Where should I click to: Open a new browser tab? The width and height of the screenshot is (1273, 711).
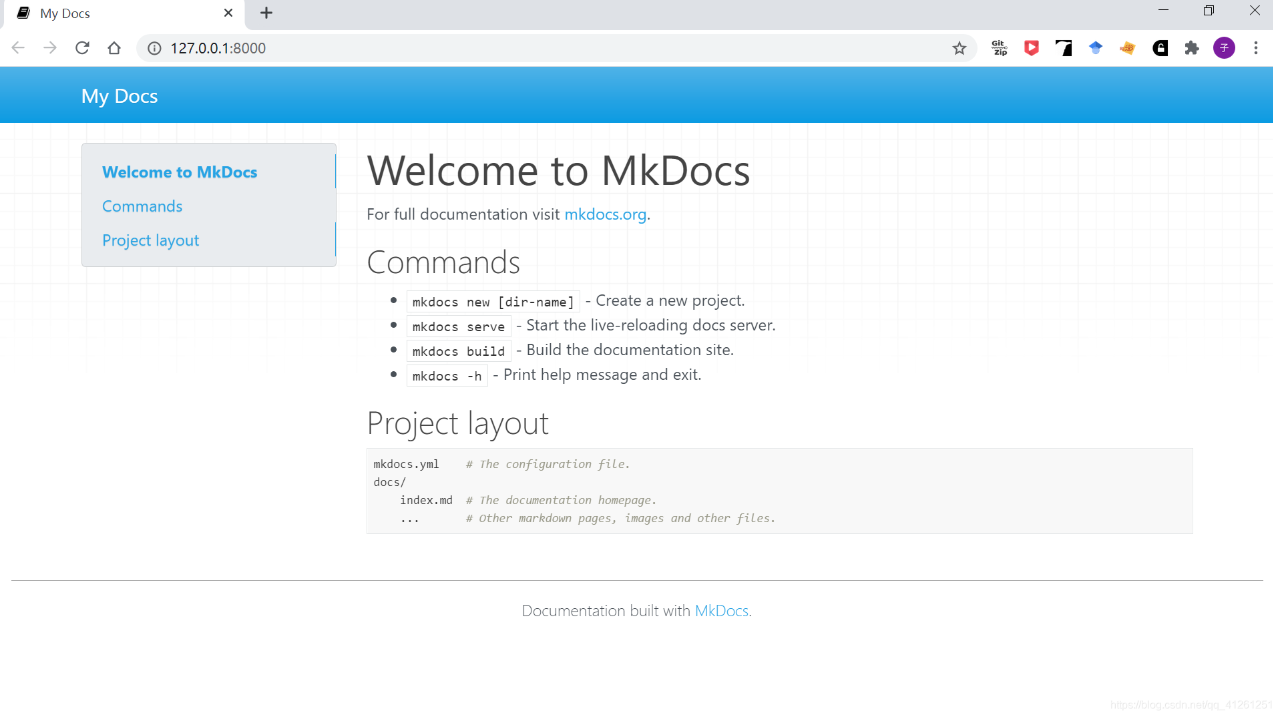266,13
